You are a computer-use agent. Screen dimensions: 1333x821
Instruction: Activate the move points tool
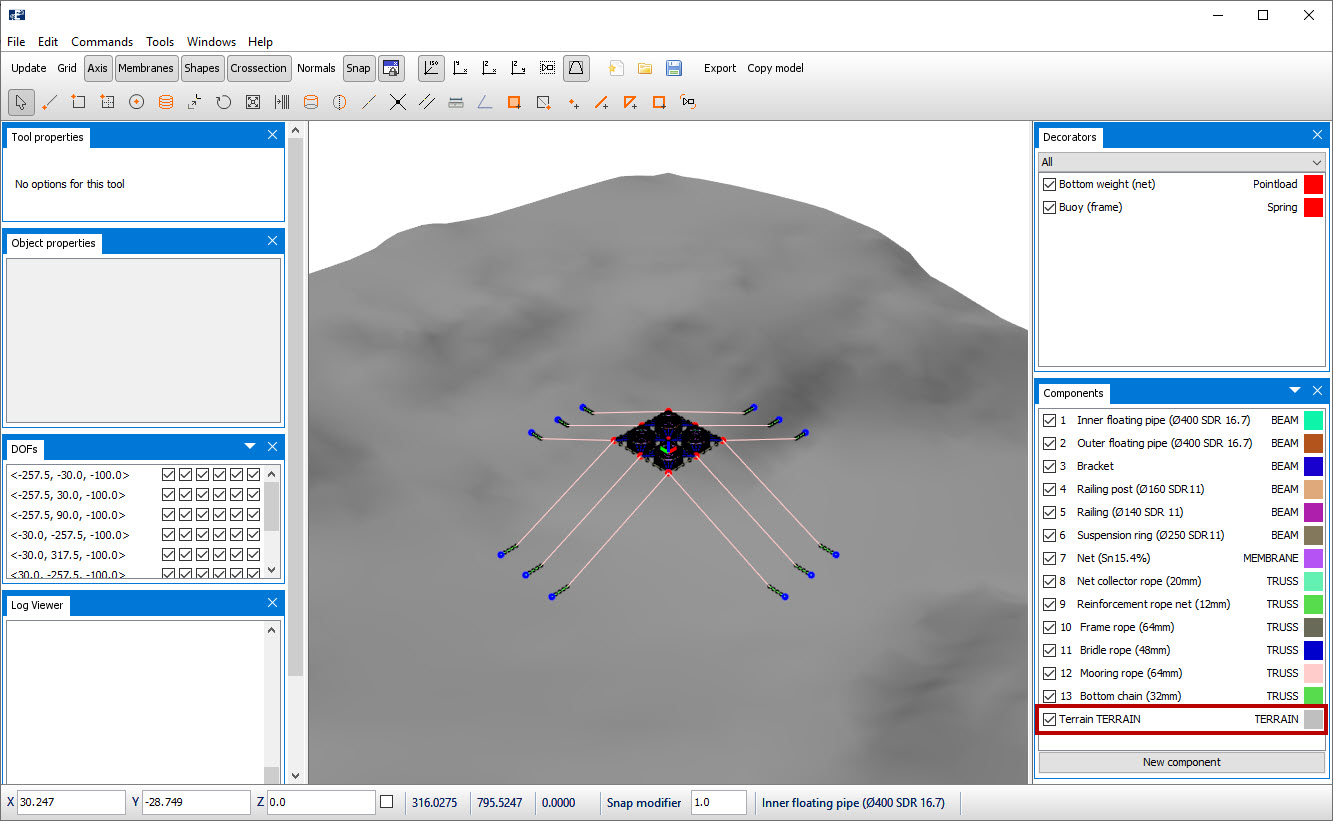click(x=195, y=102)
